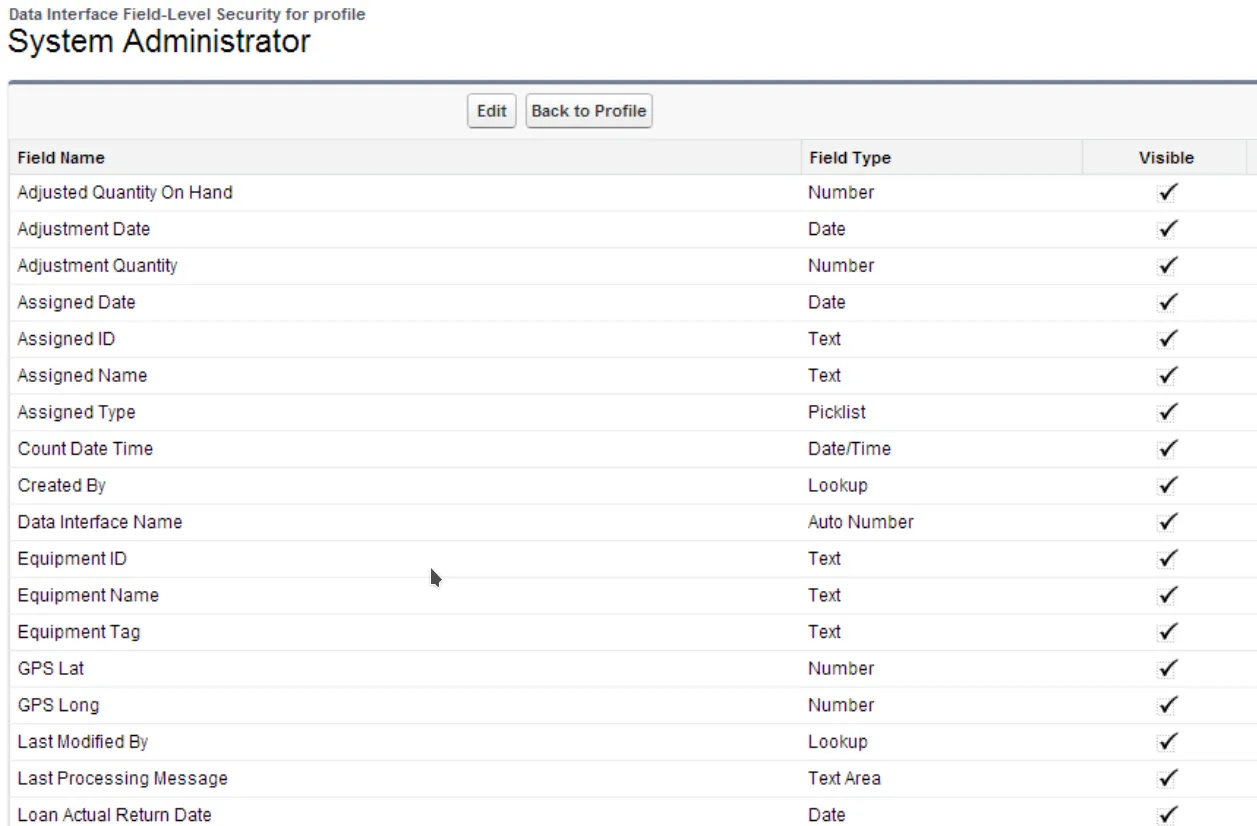The width and height of the screenshot is (1257, 826).
Task: Click 'Assigned ID' field name
Action: 66,339
